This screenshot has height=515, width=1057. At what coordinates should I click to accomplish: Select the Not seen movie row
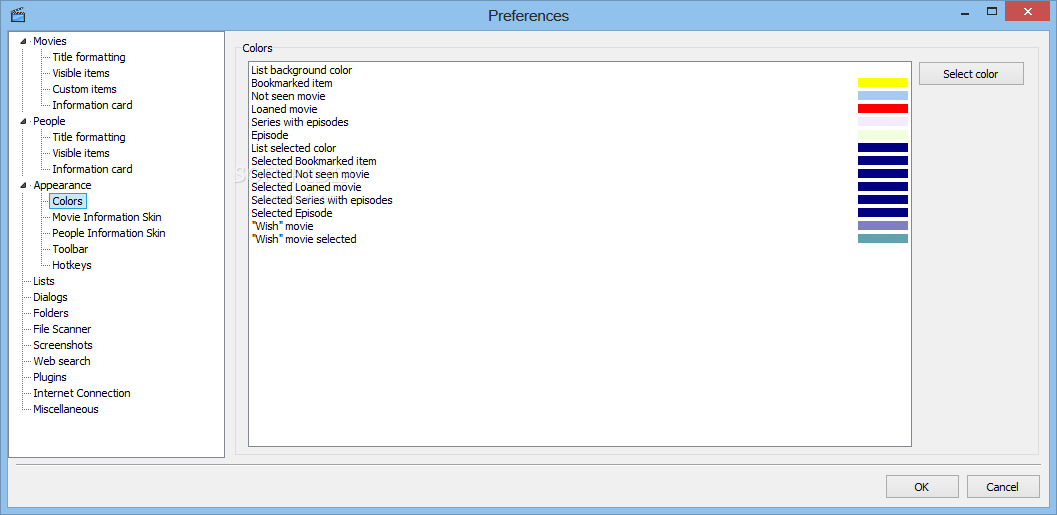point(580,96)
